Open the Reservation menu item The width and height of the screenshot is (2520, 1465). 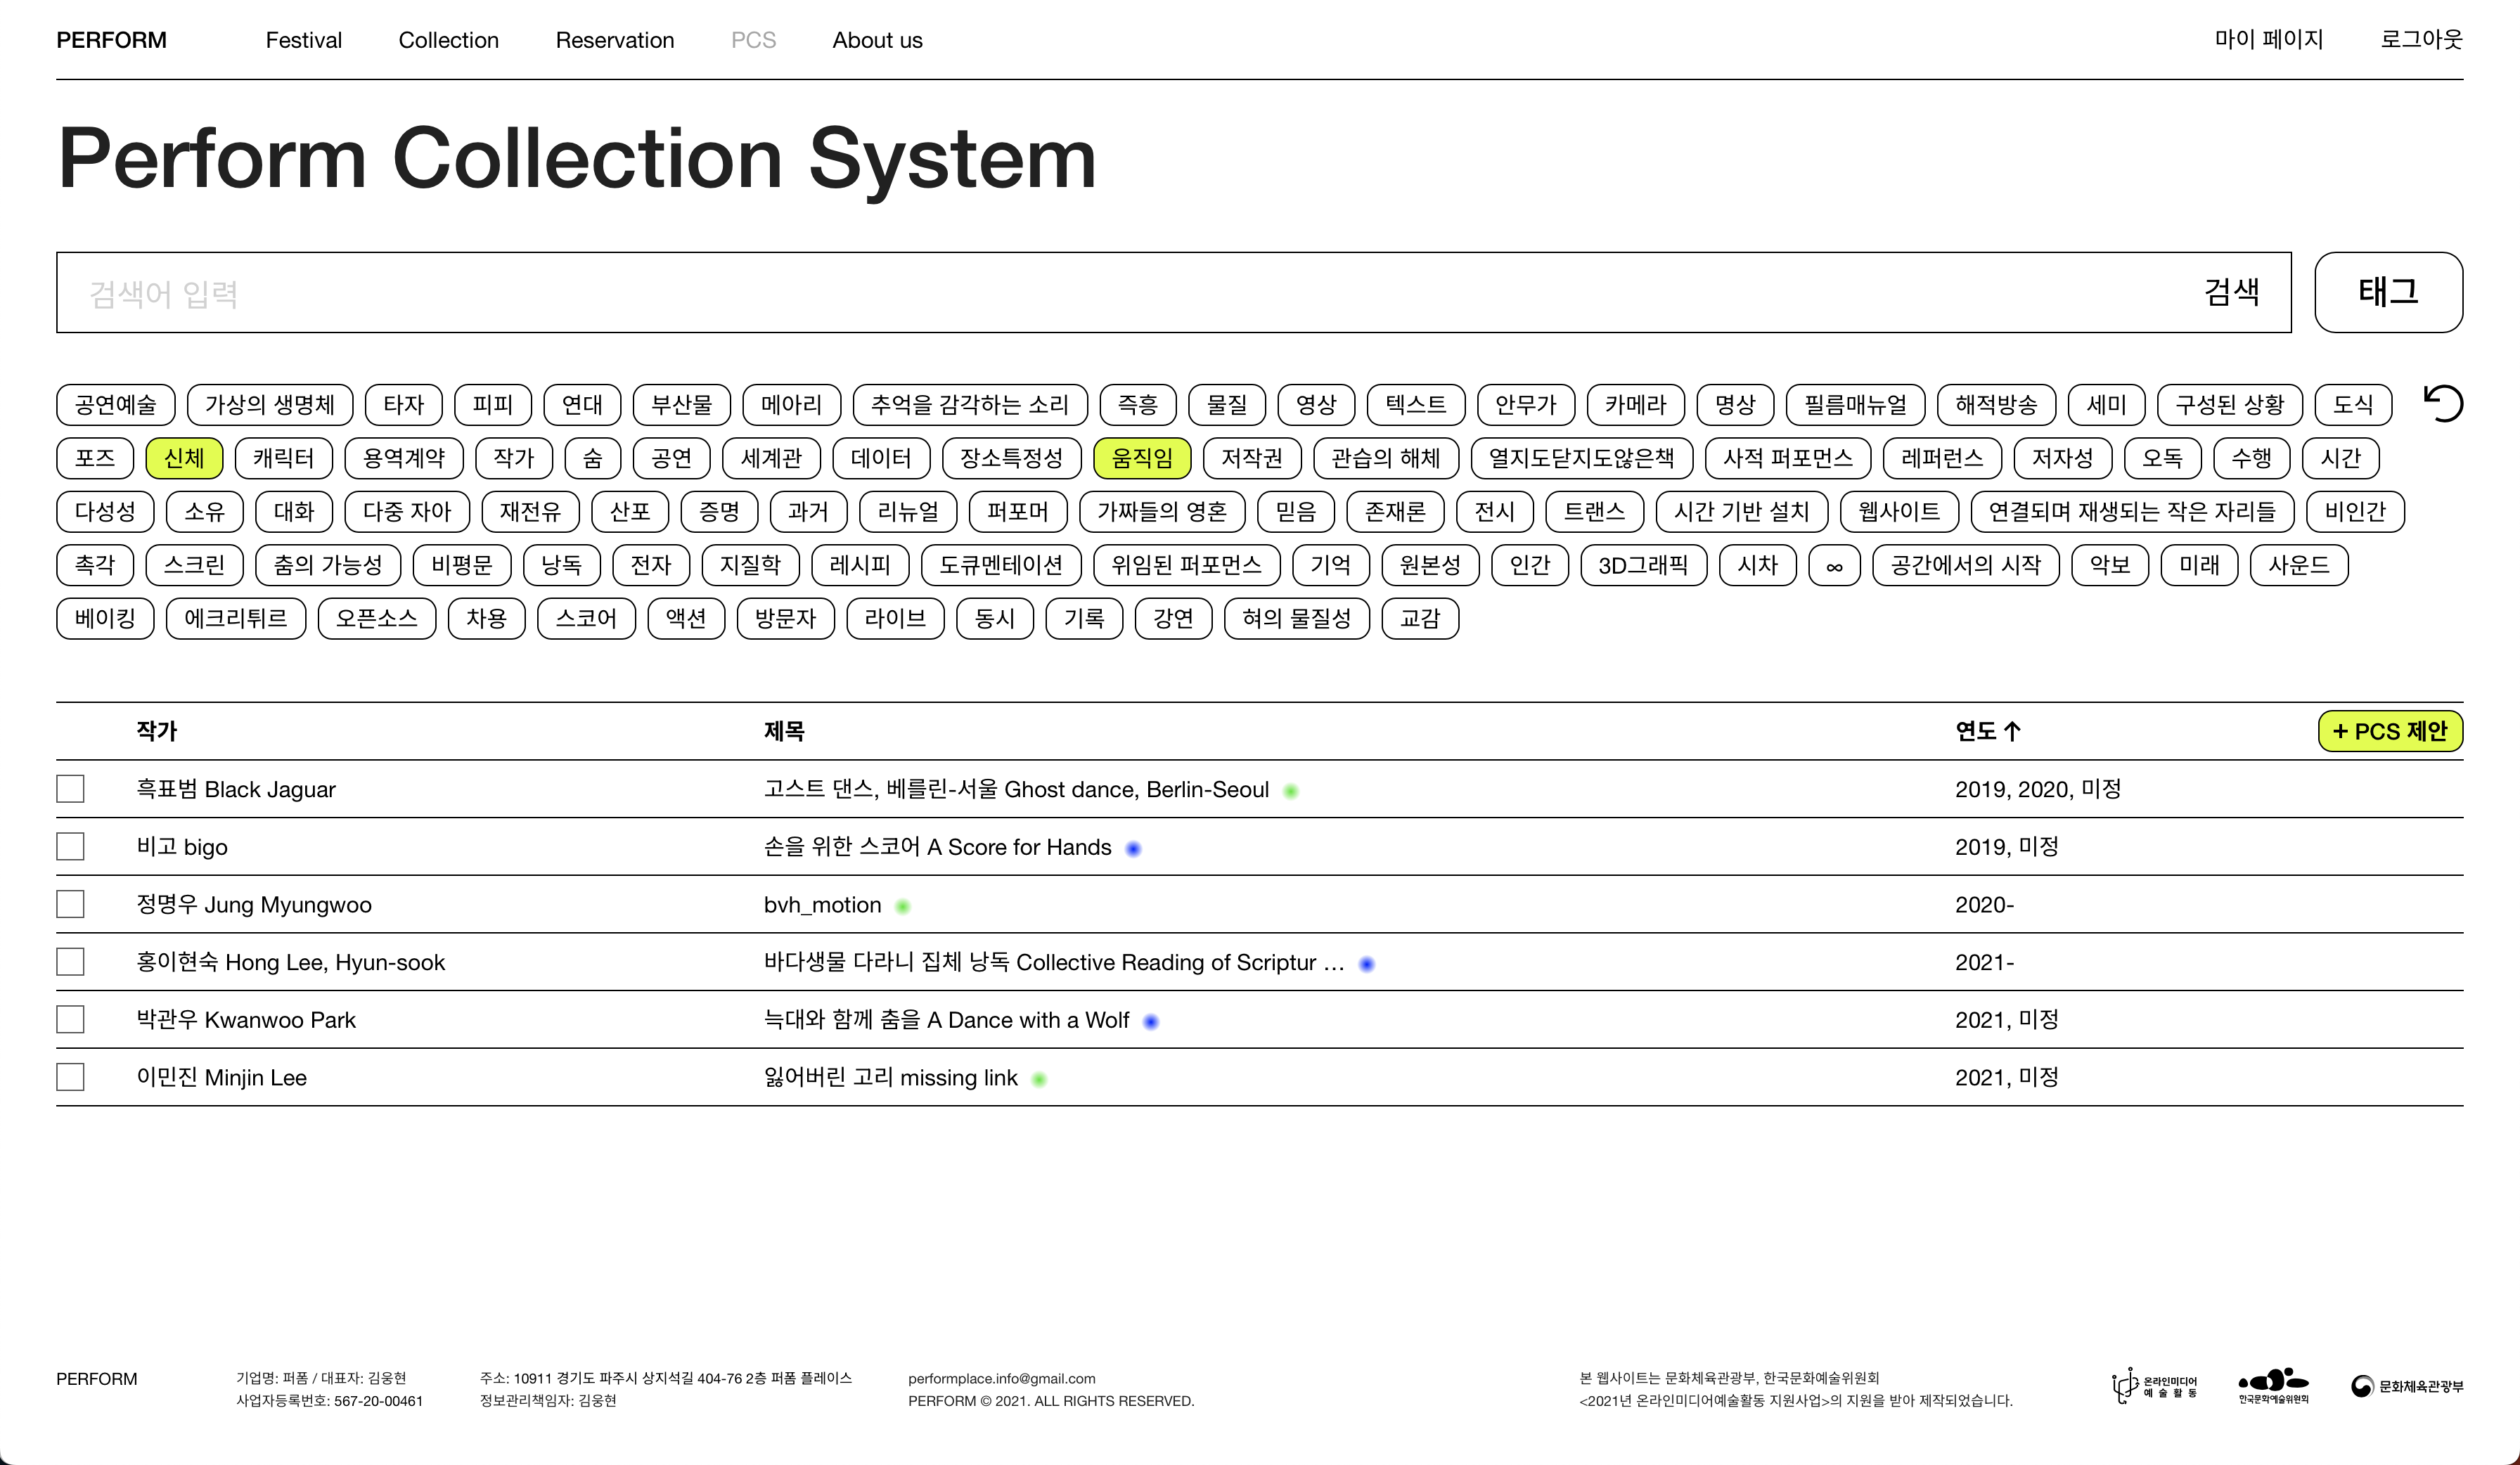point(615,40)
